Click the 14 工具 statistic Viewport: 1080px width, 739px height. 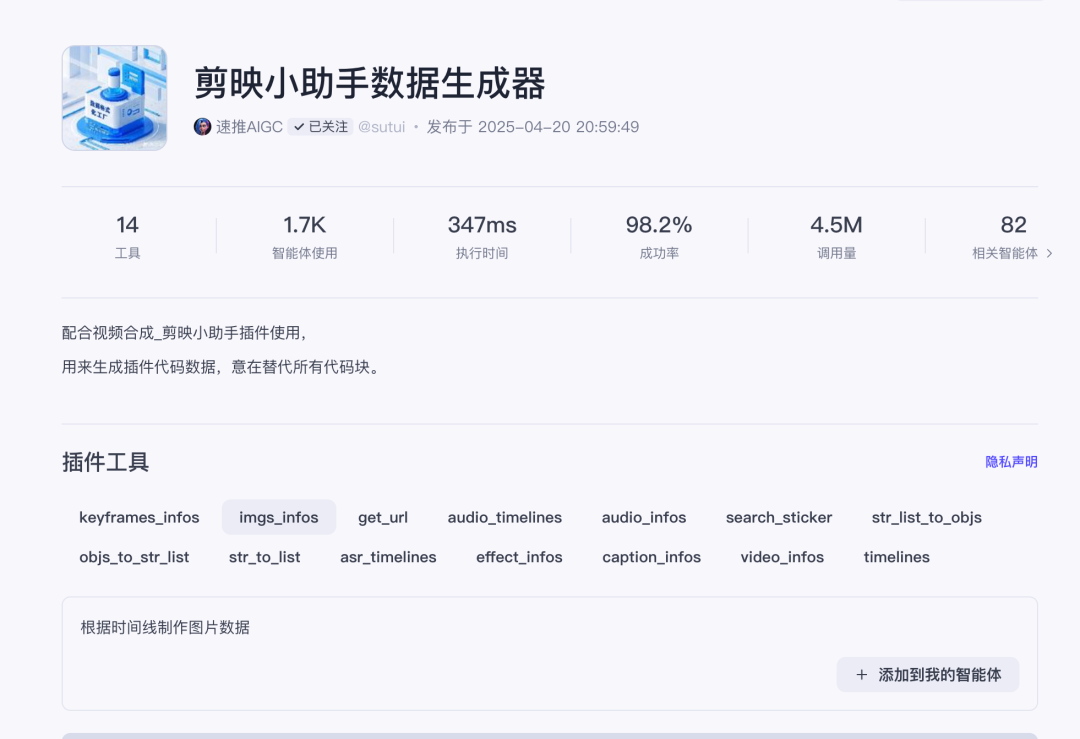[x=127, y=236]
